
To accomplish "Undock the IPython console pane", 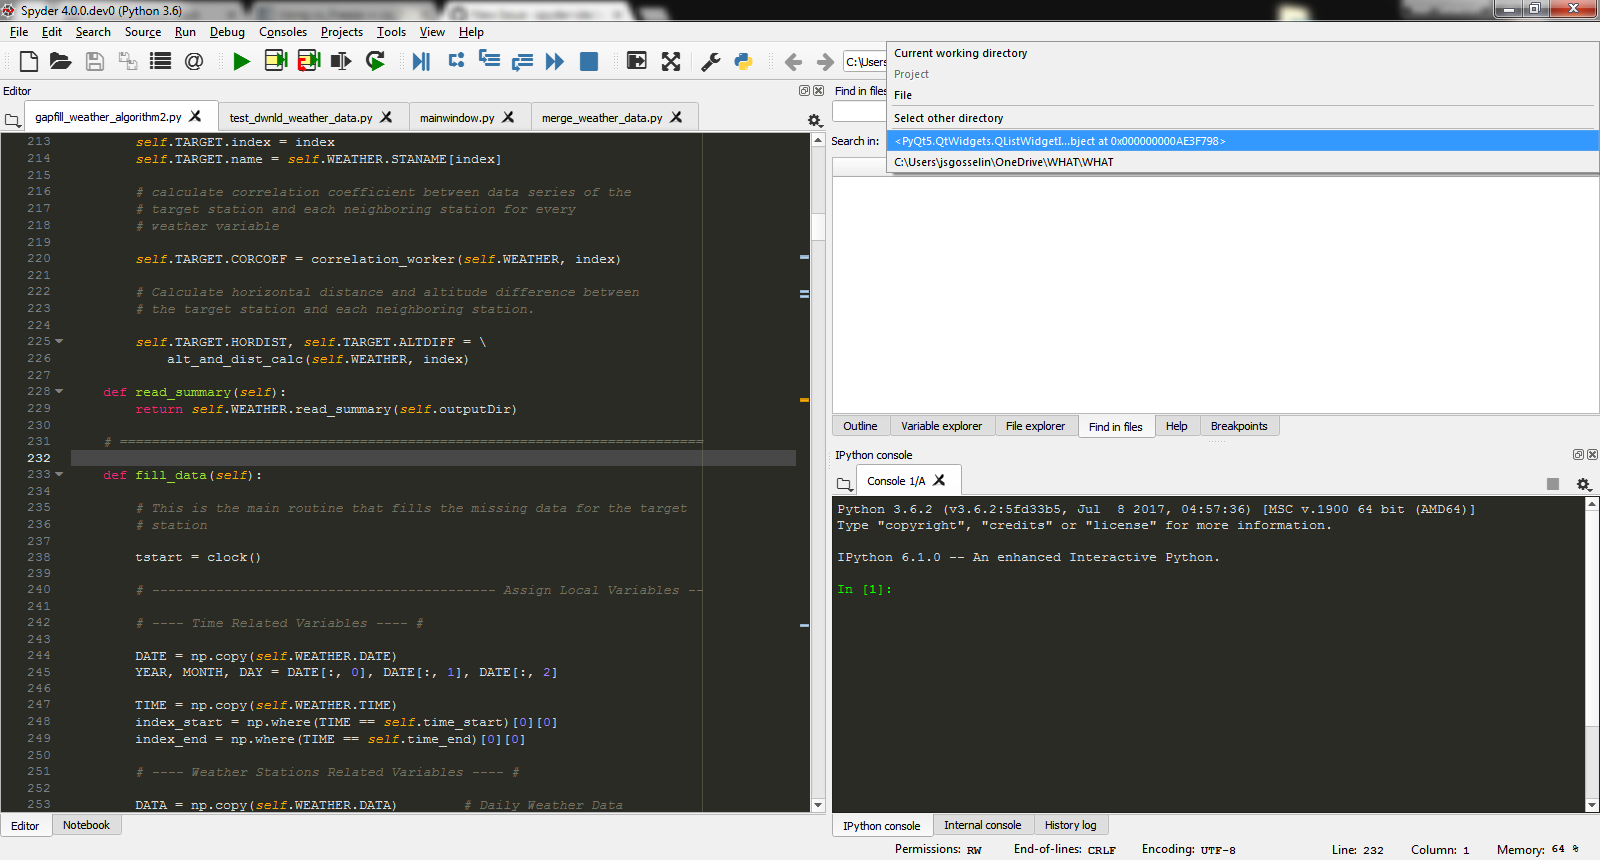I will click(x=1578, y=454).
